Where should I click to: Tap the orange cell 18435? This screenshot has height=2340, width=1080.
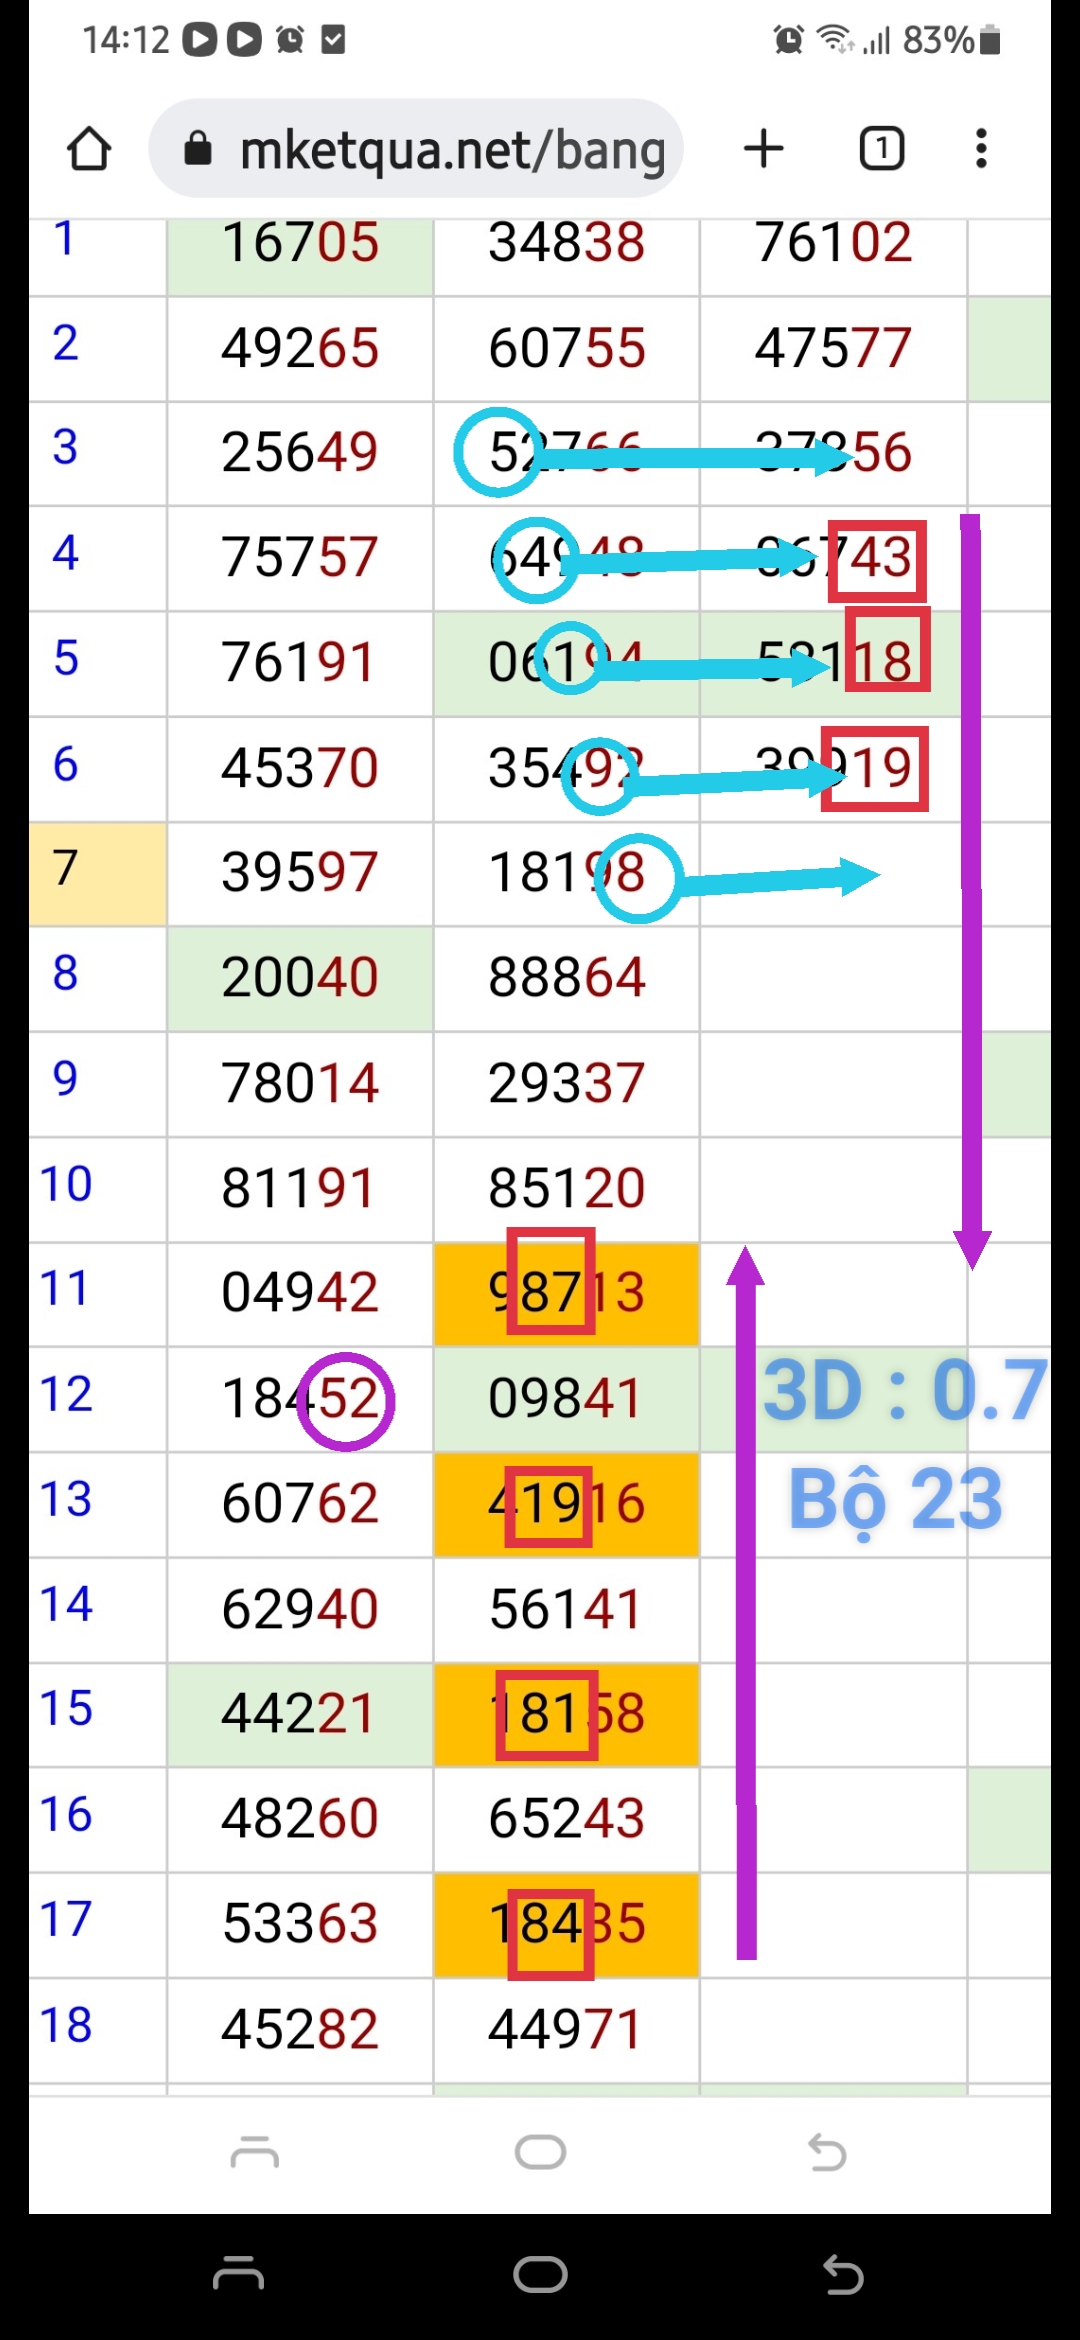(x=566, y=1924)
